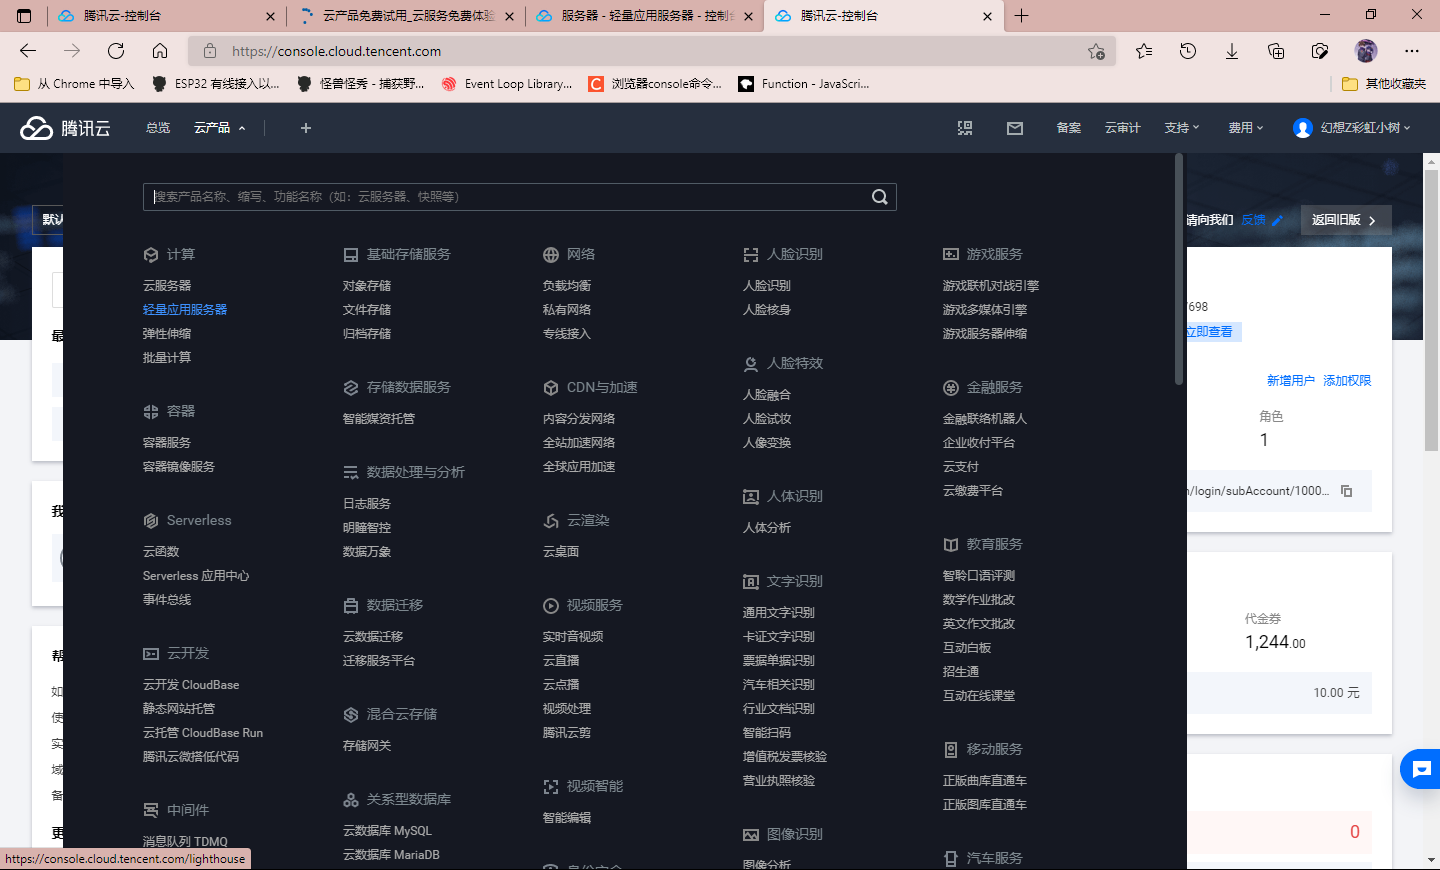This screenshot has height=870, width=1440.
Task: Open 云审计 in top navigation
Action: [x=1123, y=128]
